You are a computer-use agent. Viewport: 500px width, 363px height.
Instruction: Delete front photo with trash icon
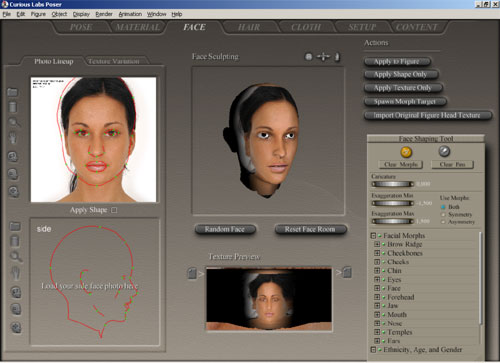click(x=13, y=107)
